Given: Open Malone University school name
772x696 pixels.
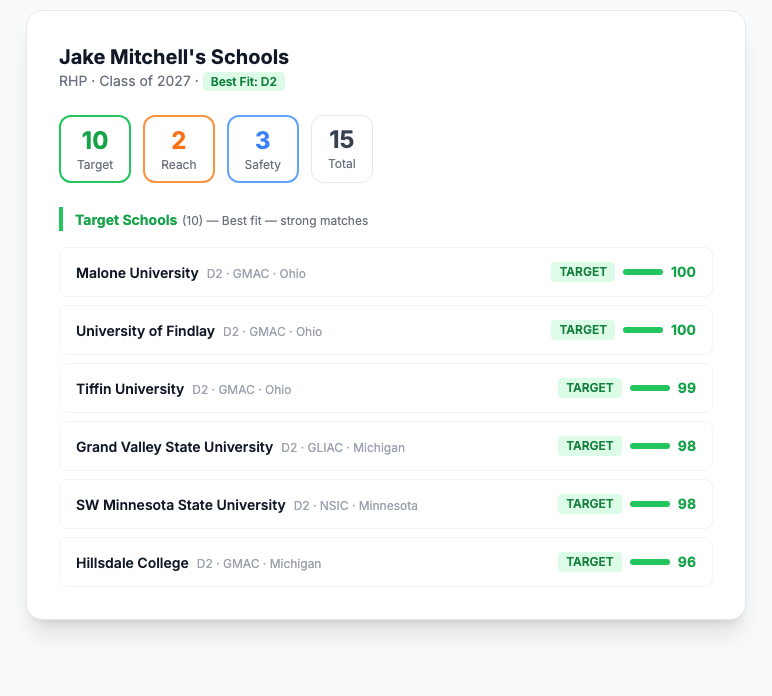Looking at the screenshot, I should (x=137, y=273).
